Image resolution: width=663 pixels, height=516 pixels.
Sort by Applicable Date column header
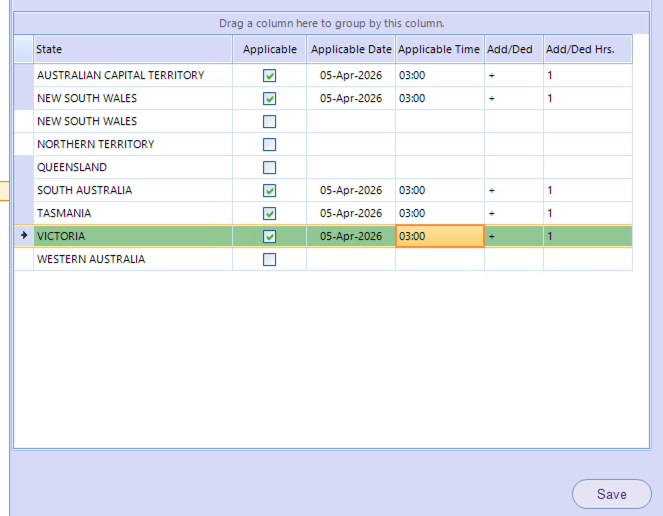(350, 50)
